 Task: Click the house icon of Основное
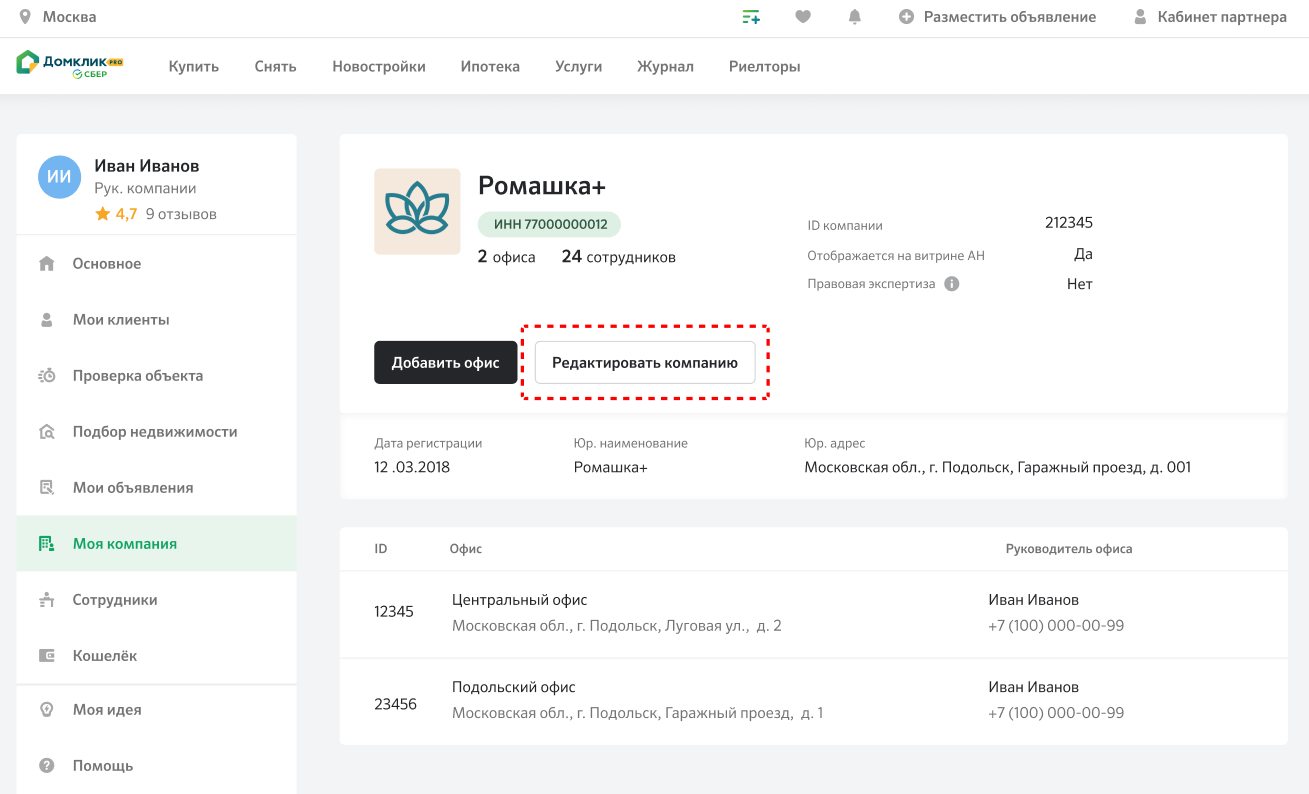(x=46, y=264)
